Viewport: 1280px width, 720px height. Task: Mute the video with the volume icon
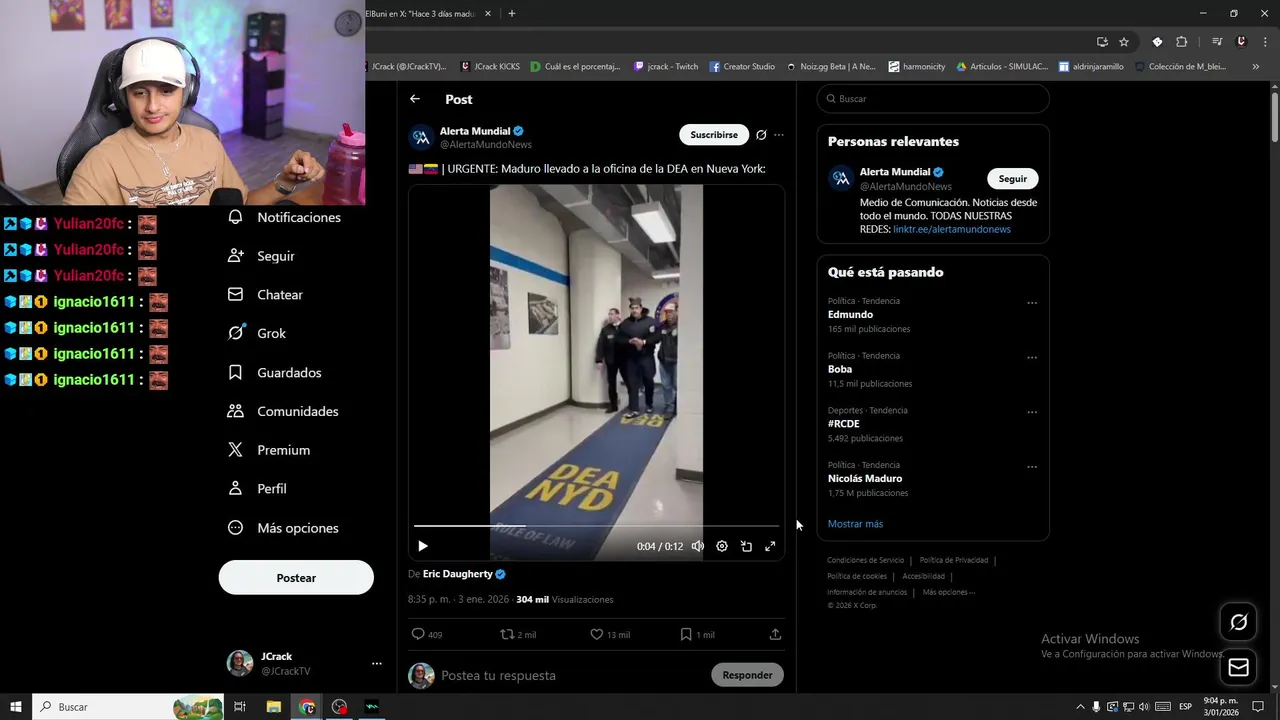[698, 546]
